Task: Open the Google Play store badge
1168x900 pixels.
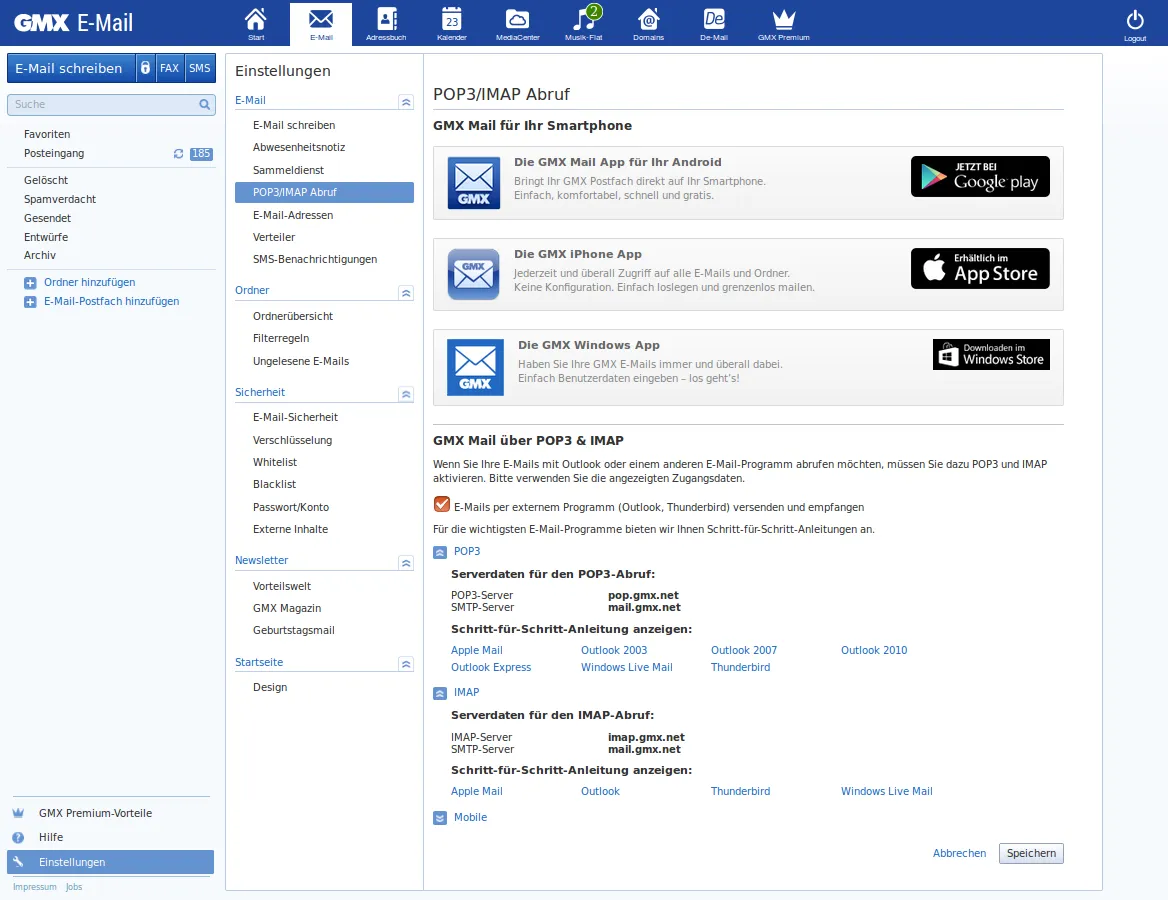Action: [x=980, y=176]
